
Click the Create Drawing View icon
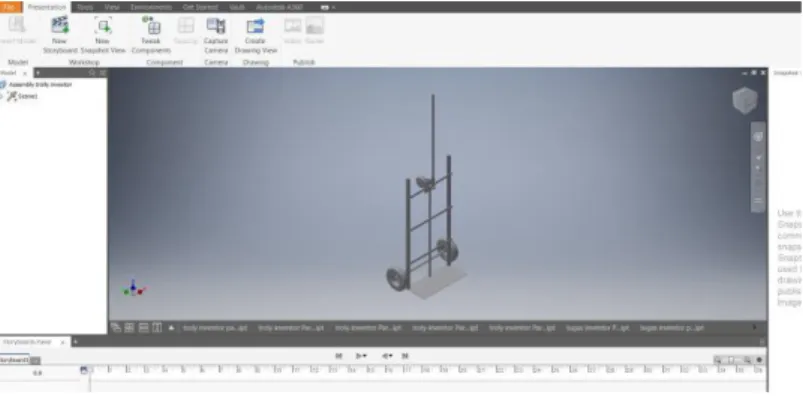255,26
